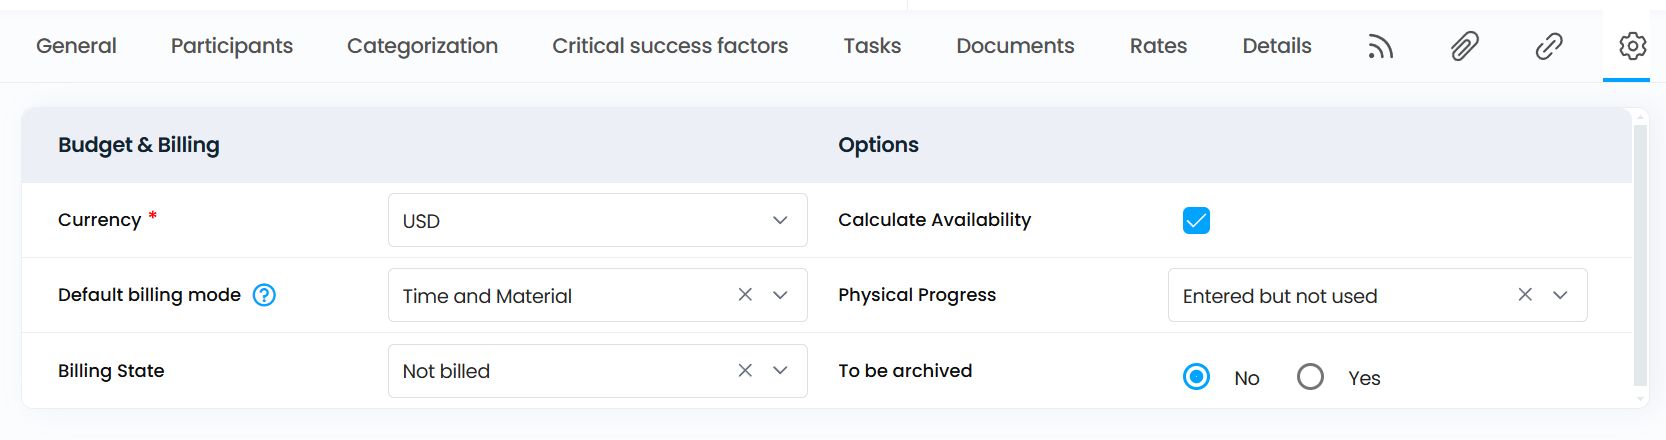The image size is (1666, 440).
Task: Uncheck Calculate Availability checkbox
Action: [x=1196, y=220]
